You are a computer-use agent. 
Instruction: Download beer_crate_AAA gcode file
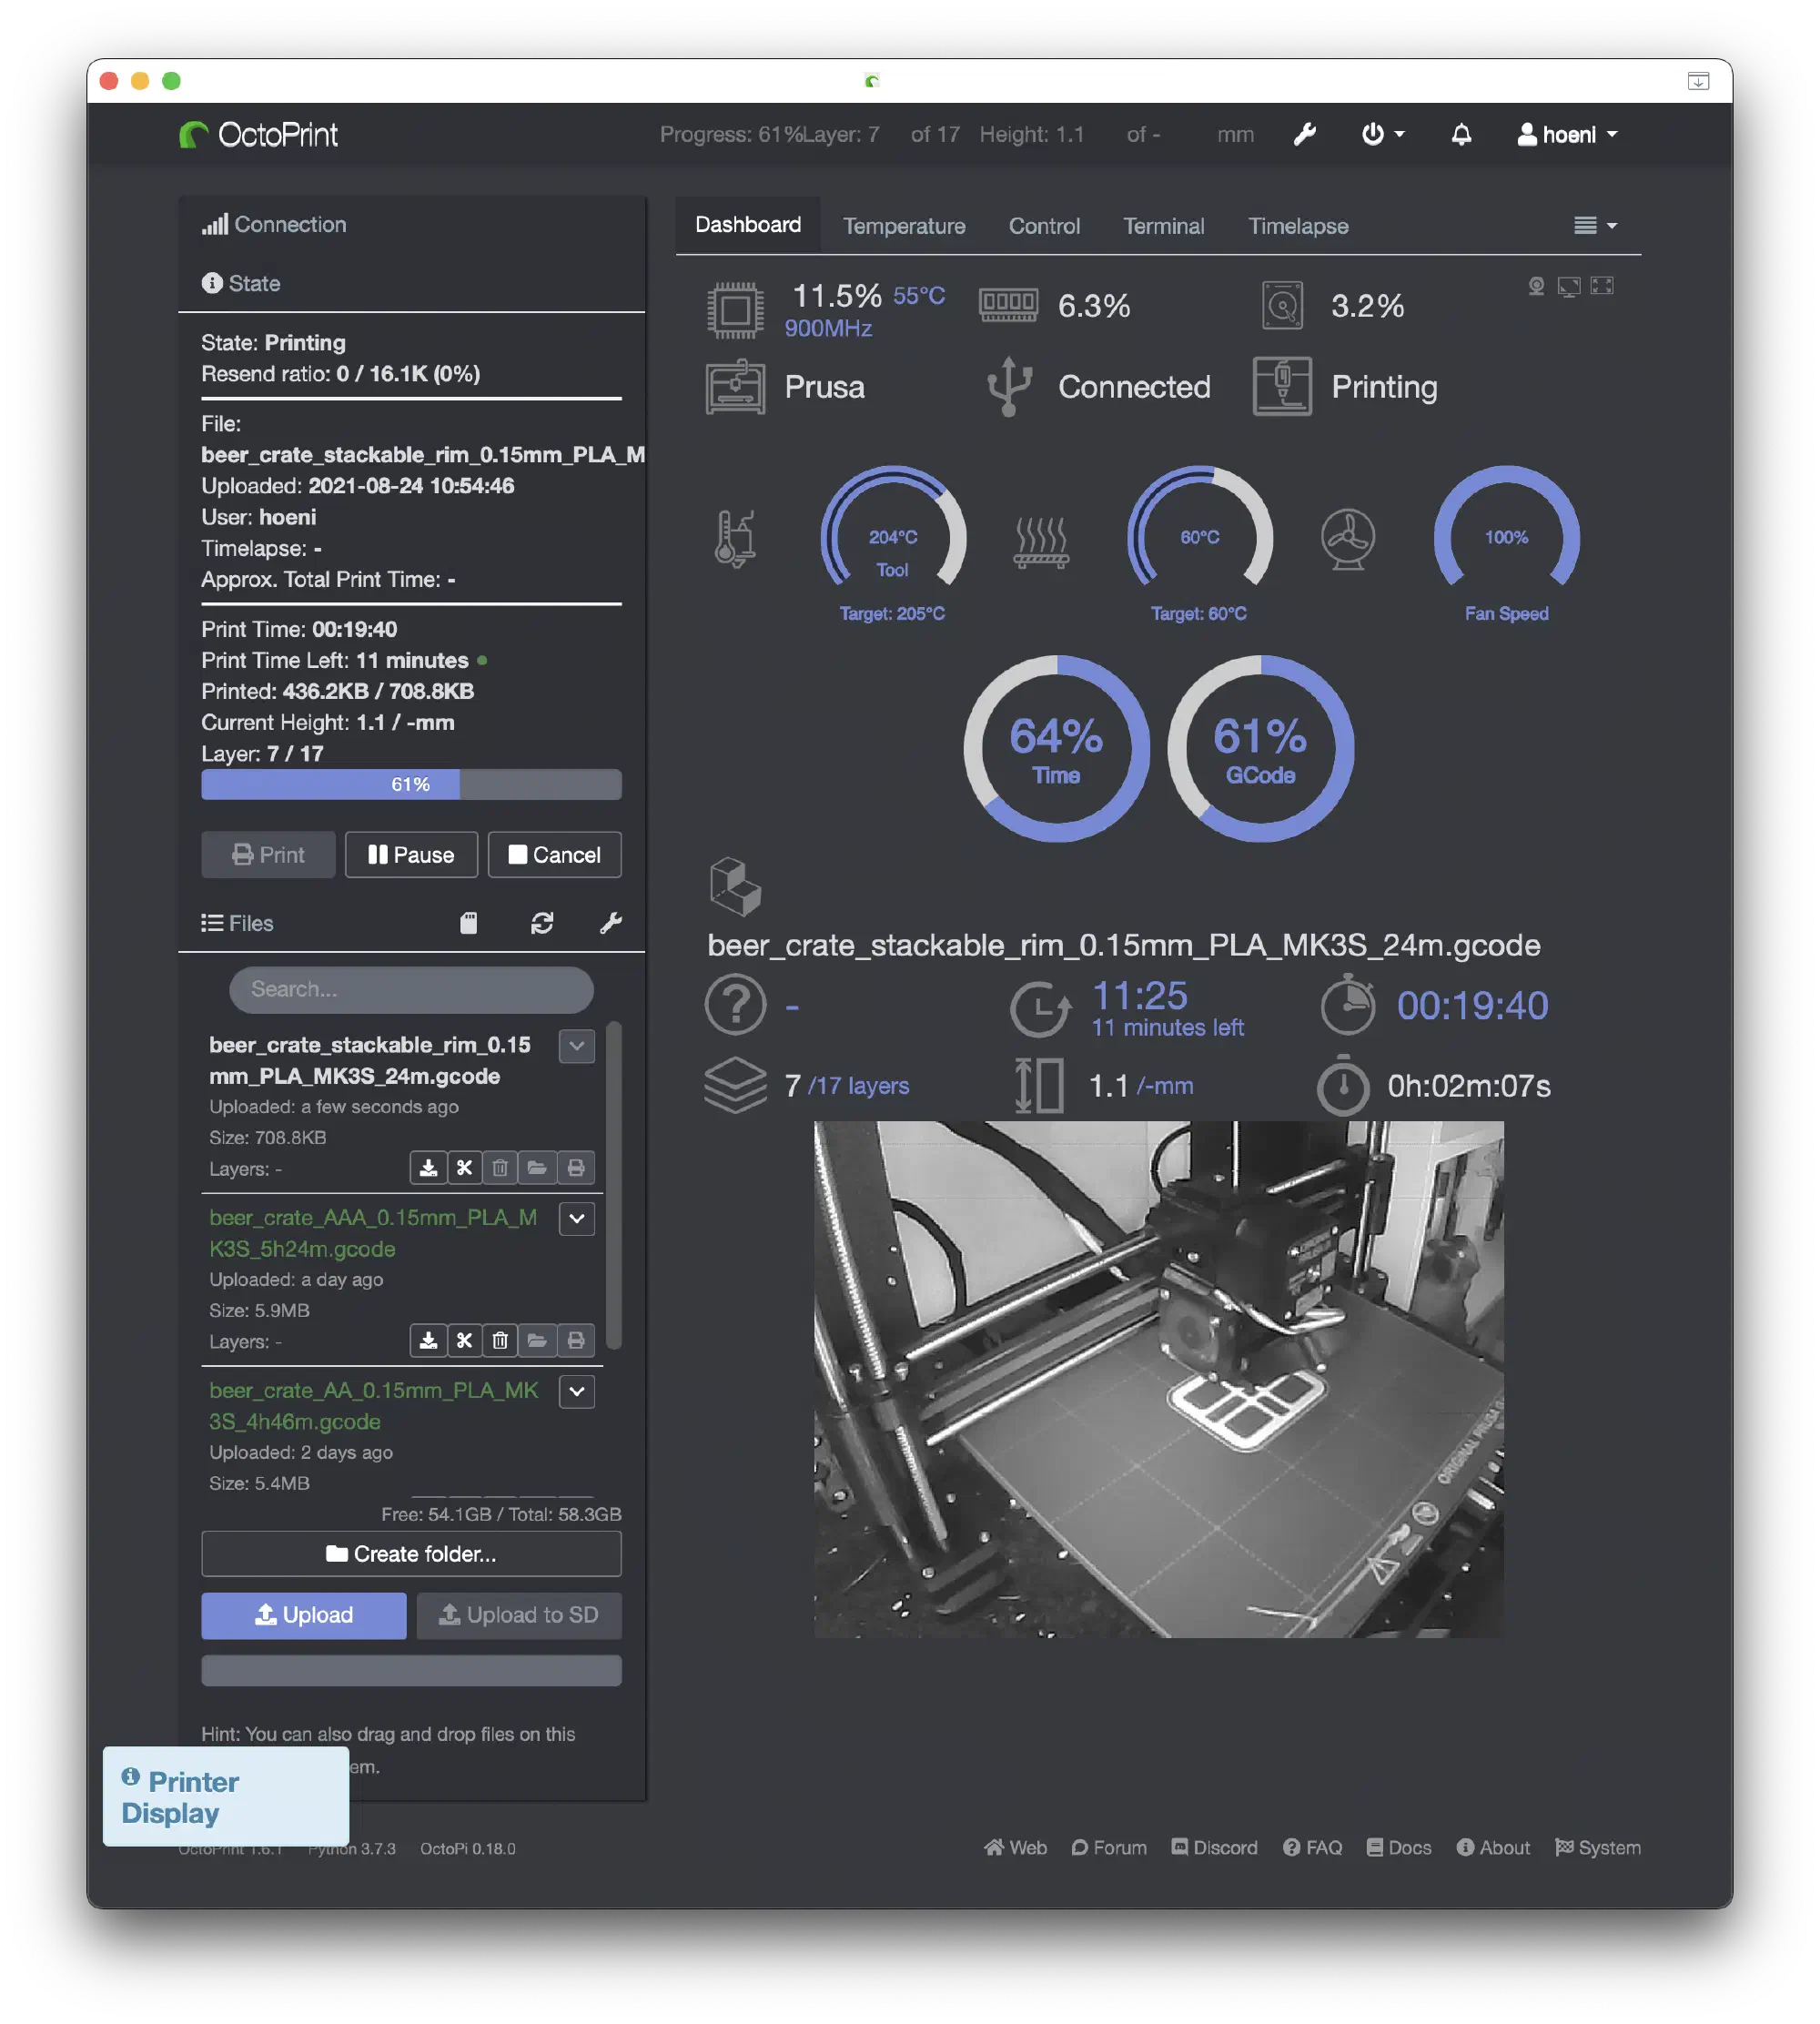(428, 1340)
